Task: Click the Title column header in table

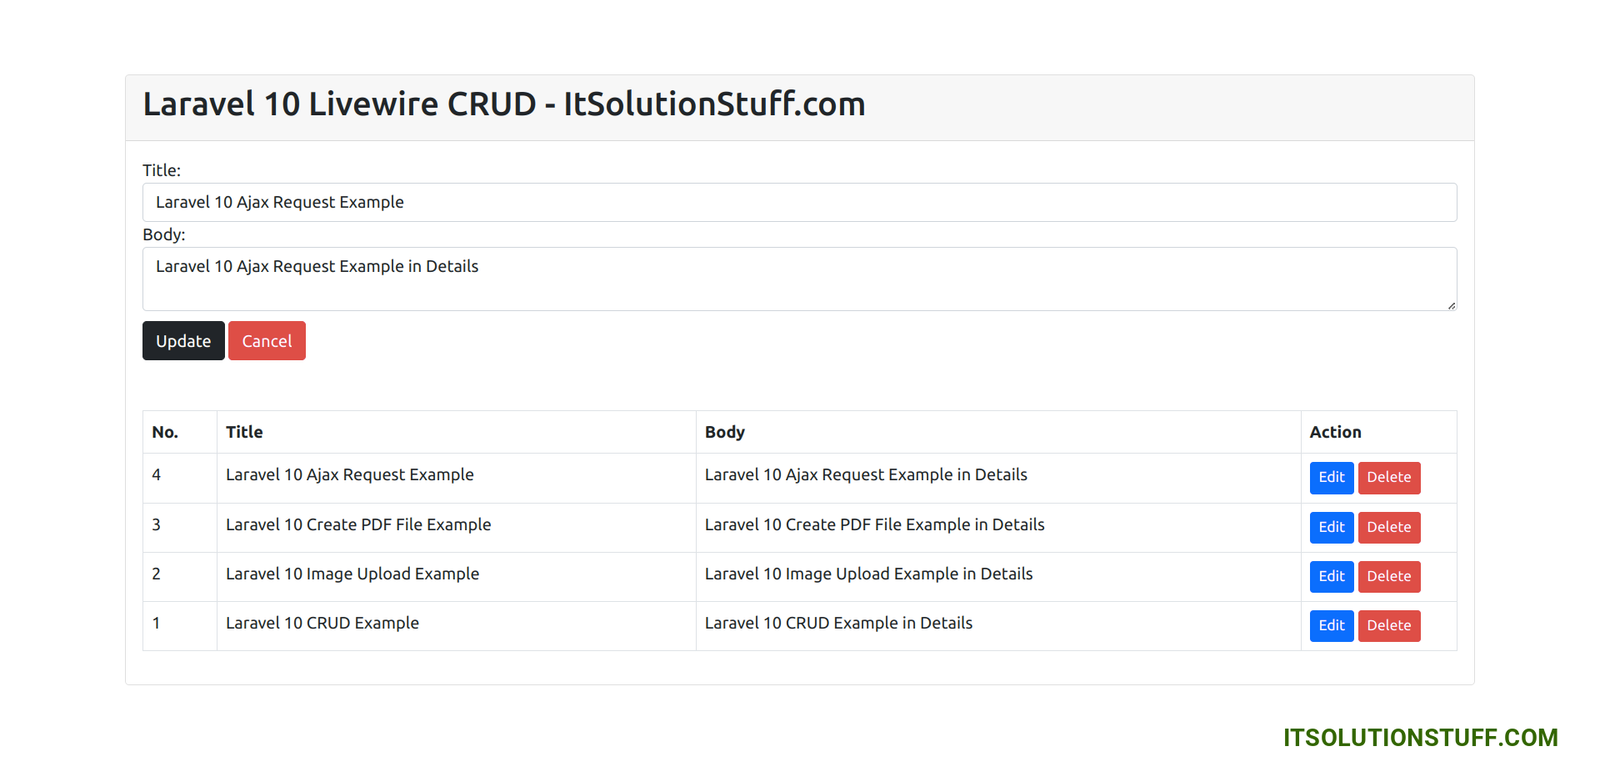Action: click(244, 432)
